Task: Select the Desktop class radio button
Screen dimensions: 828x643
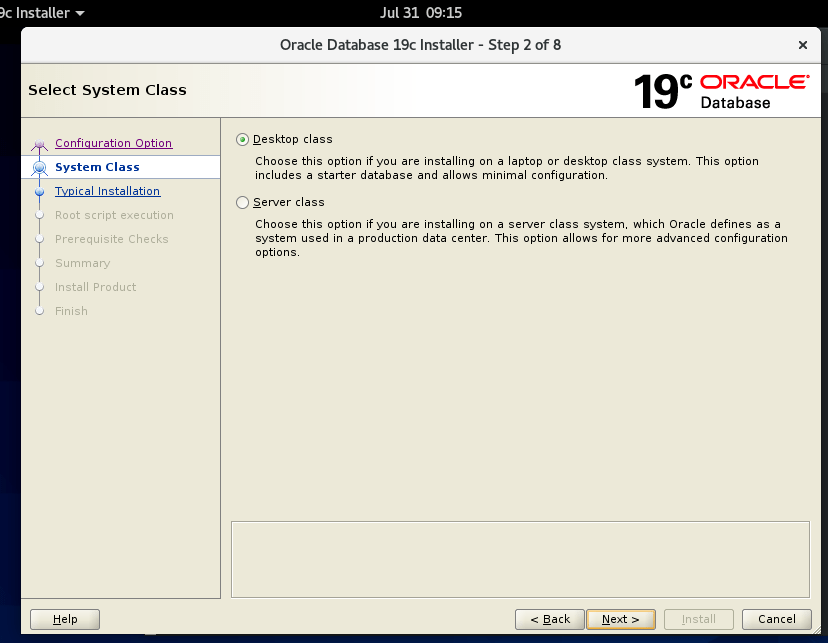Action: (x=242, y=139)
